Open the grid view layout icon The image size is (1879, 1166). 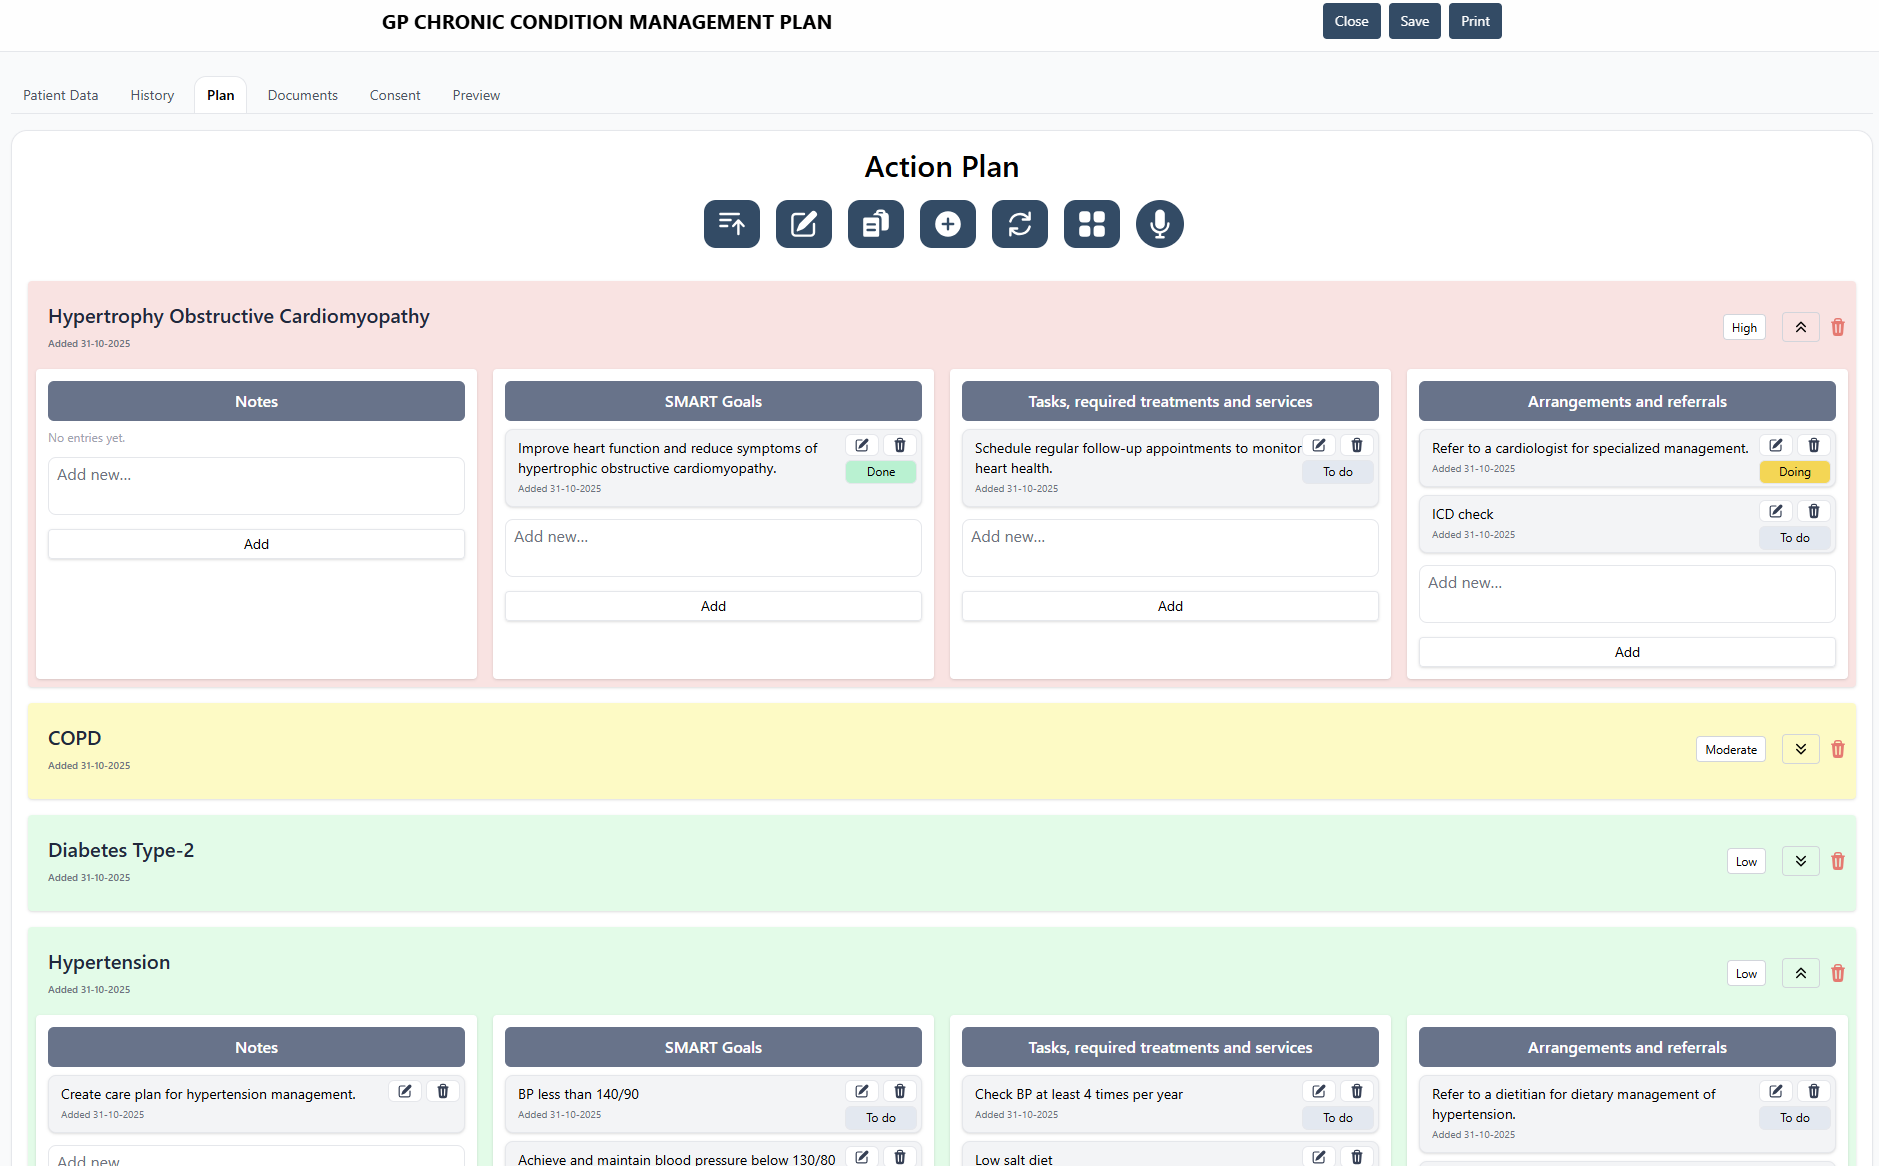coord(1091,224)
